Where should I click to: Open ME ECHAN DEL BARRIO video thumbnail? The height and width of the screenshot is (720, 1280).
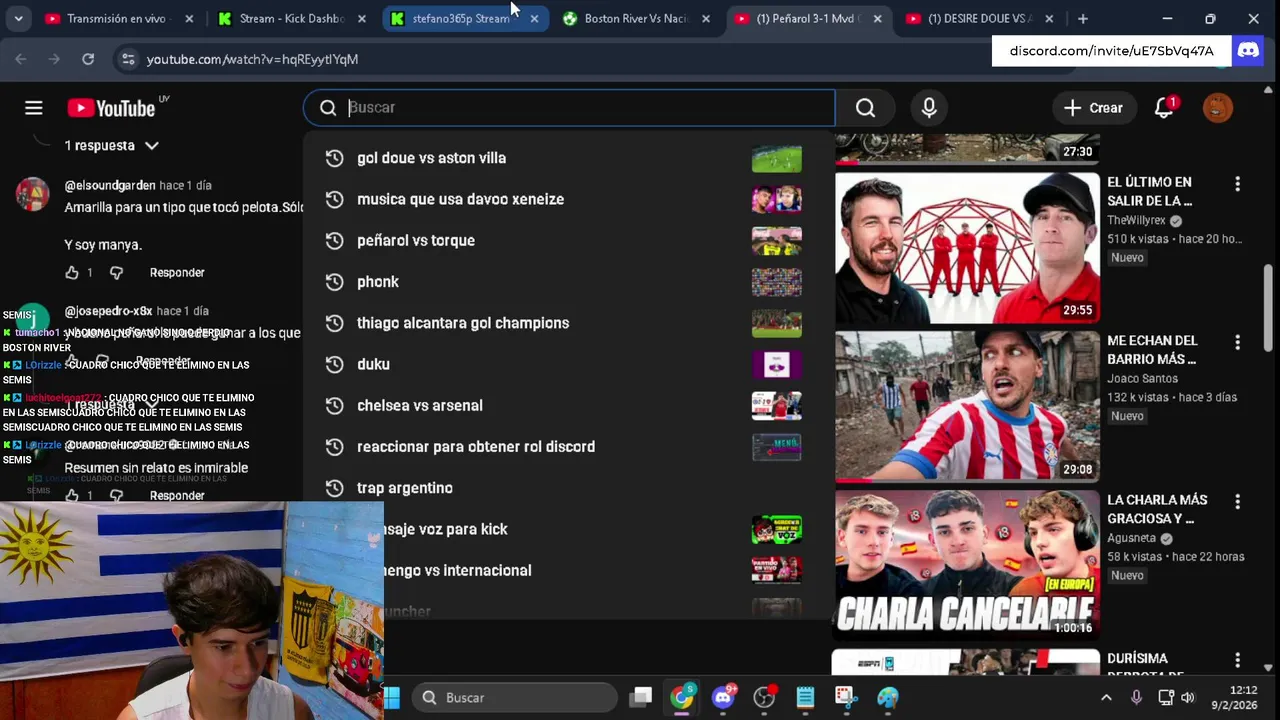click(967, 406)
